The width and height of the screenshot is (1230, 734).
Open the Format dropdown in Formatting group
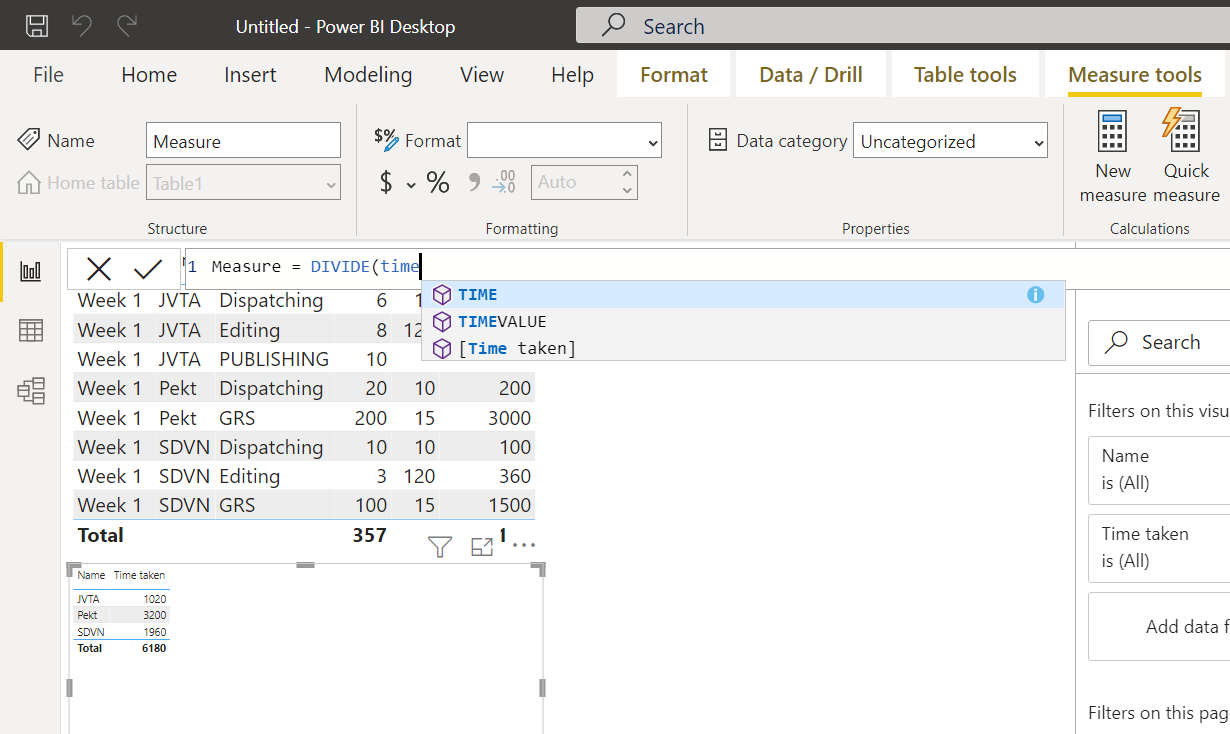pos(564,141)
